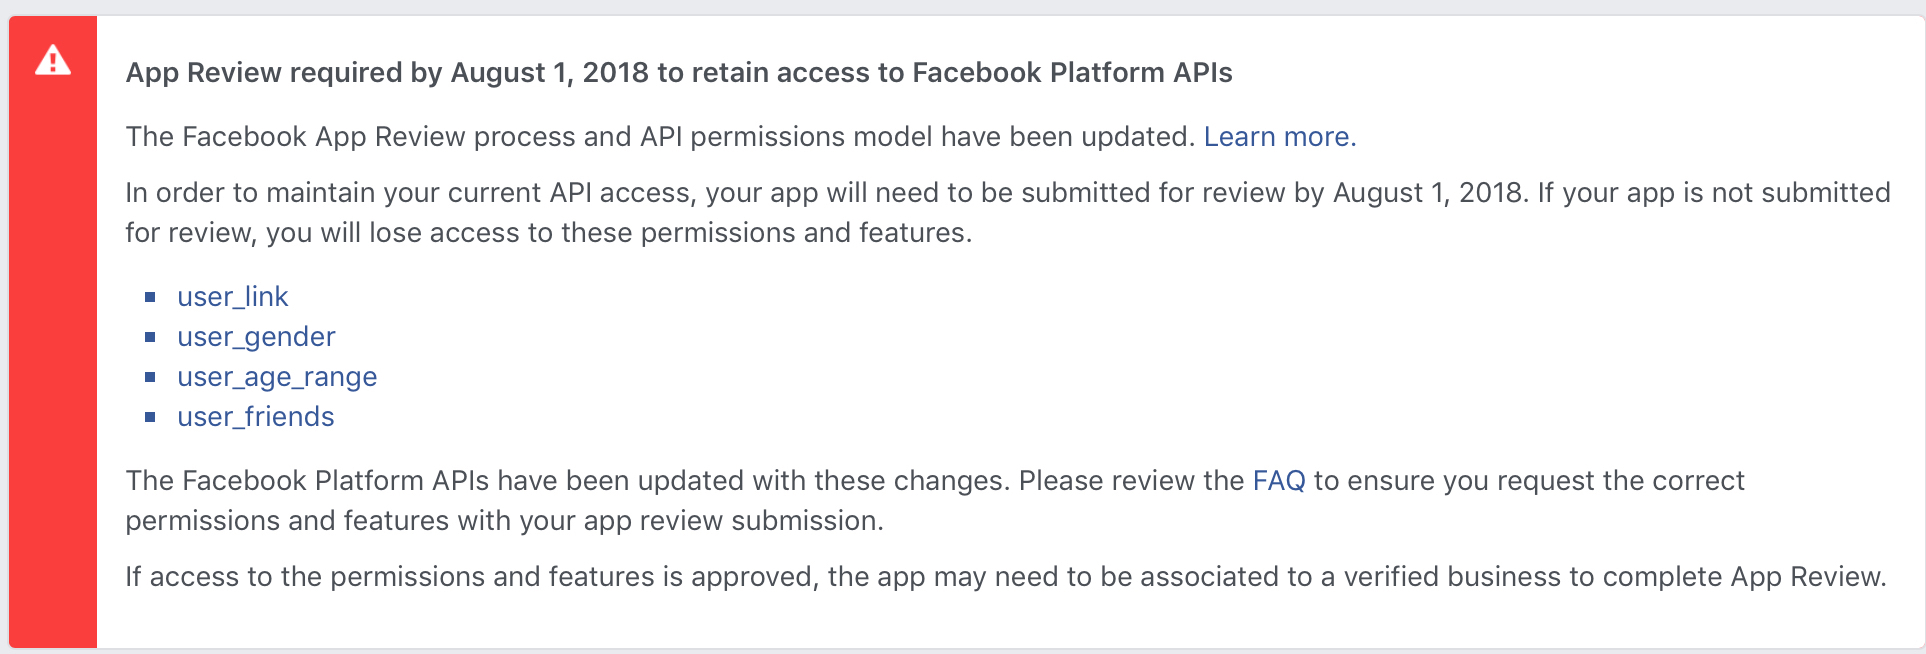Click the bullet beside user_gender

[150, 337]
